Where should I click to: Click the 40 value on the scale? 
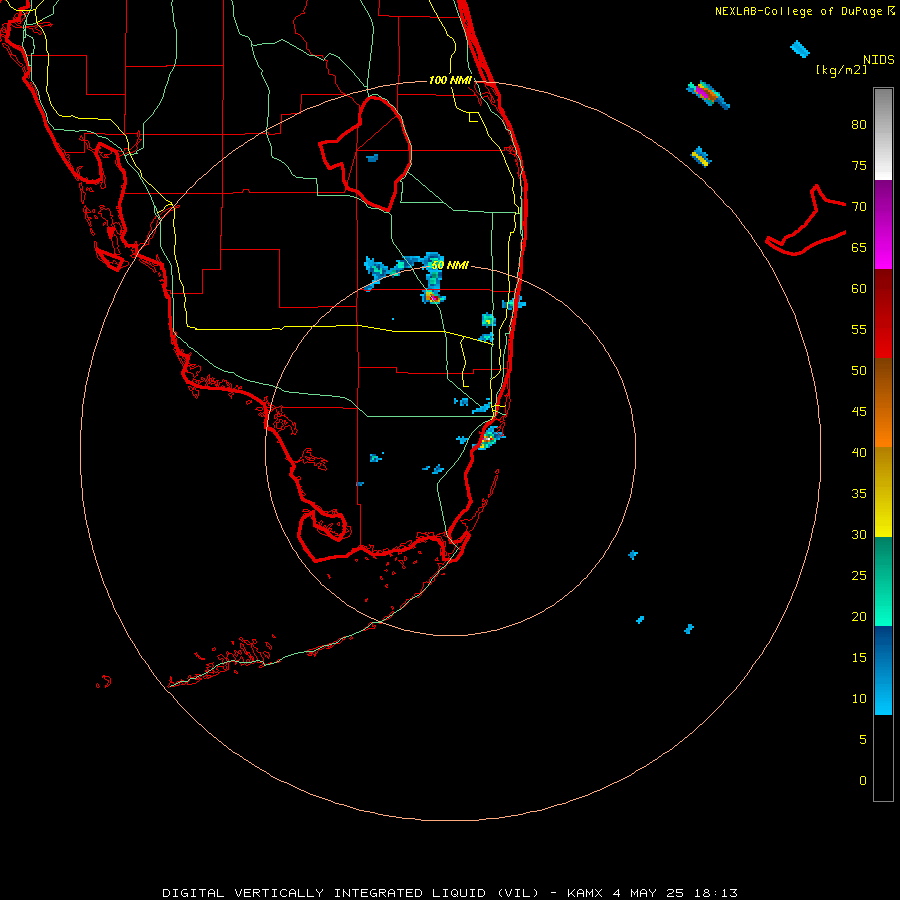click(x=859, y=452)
